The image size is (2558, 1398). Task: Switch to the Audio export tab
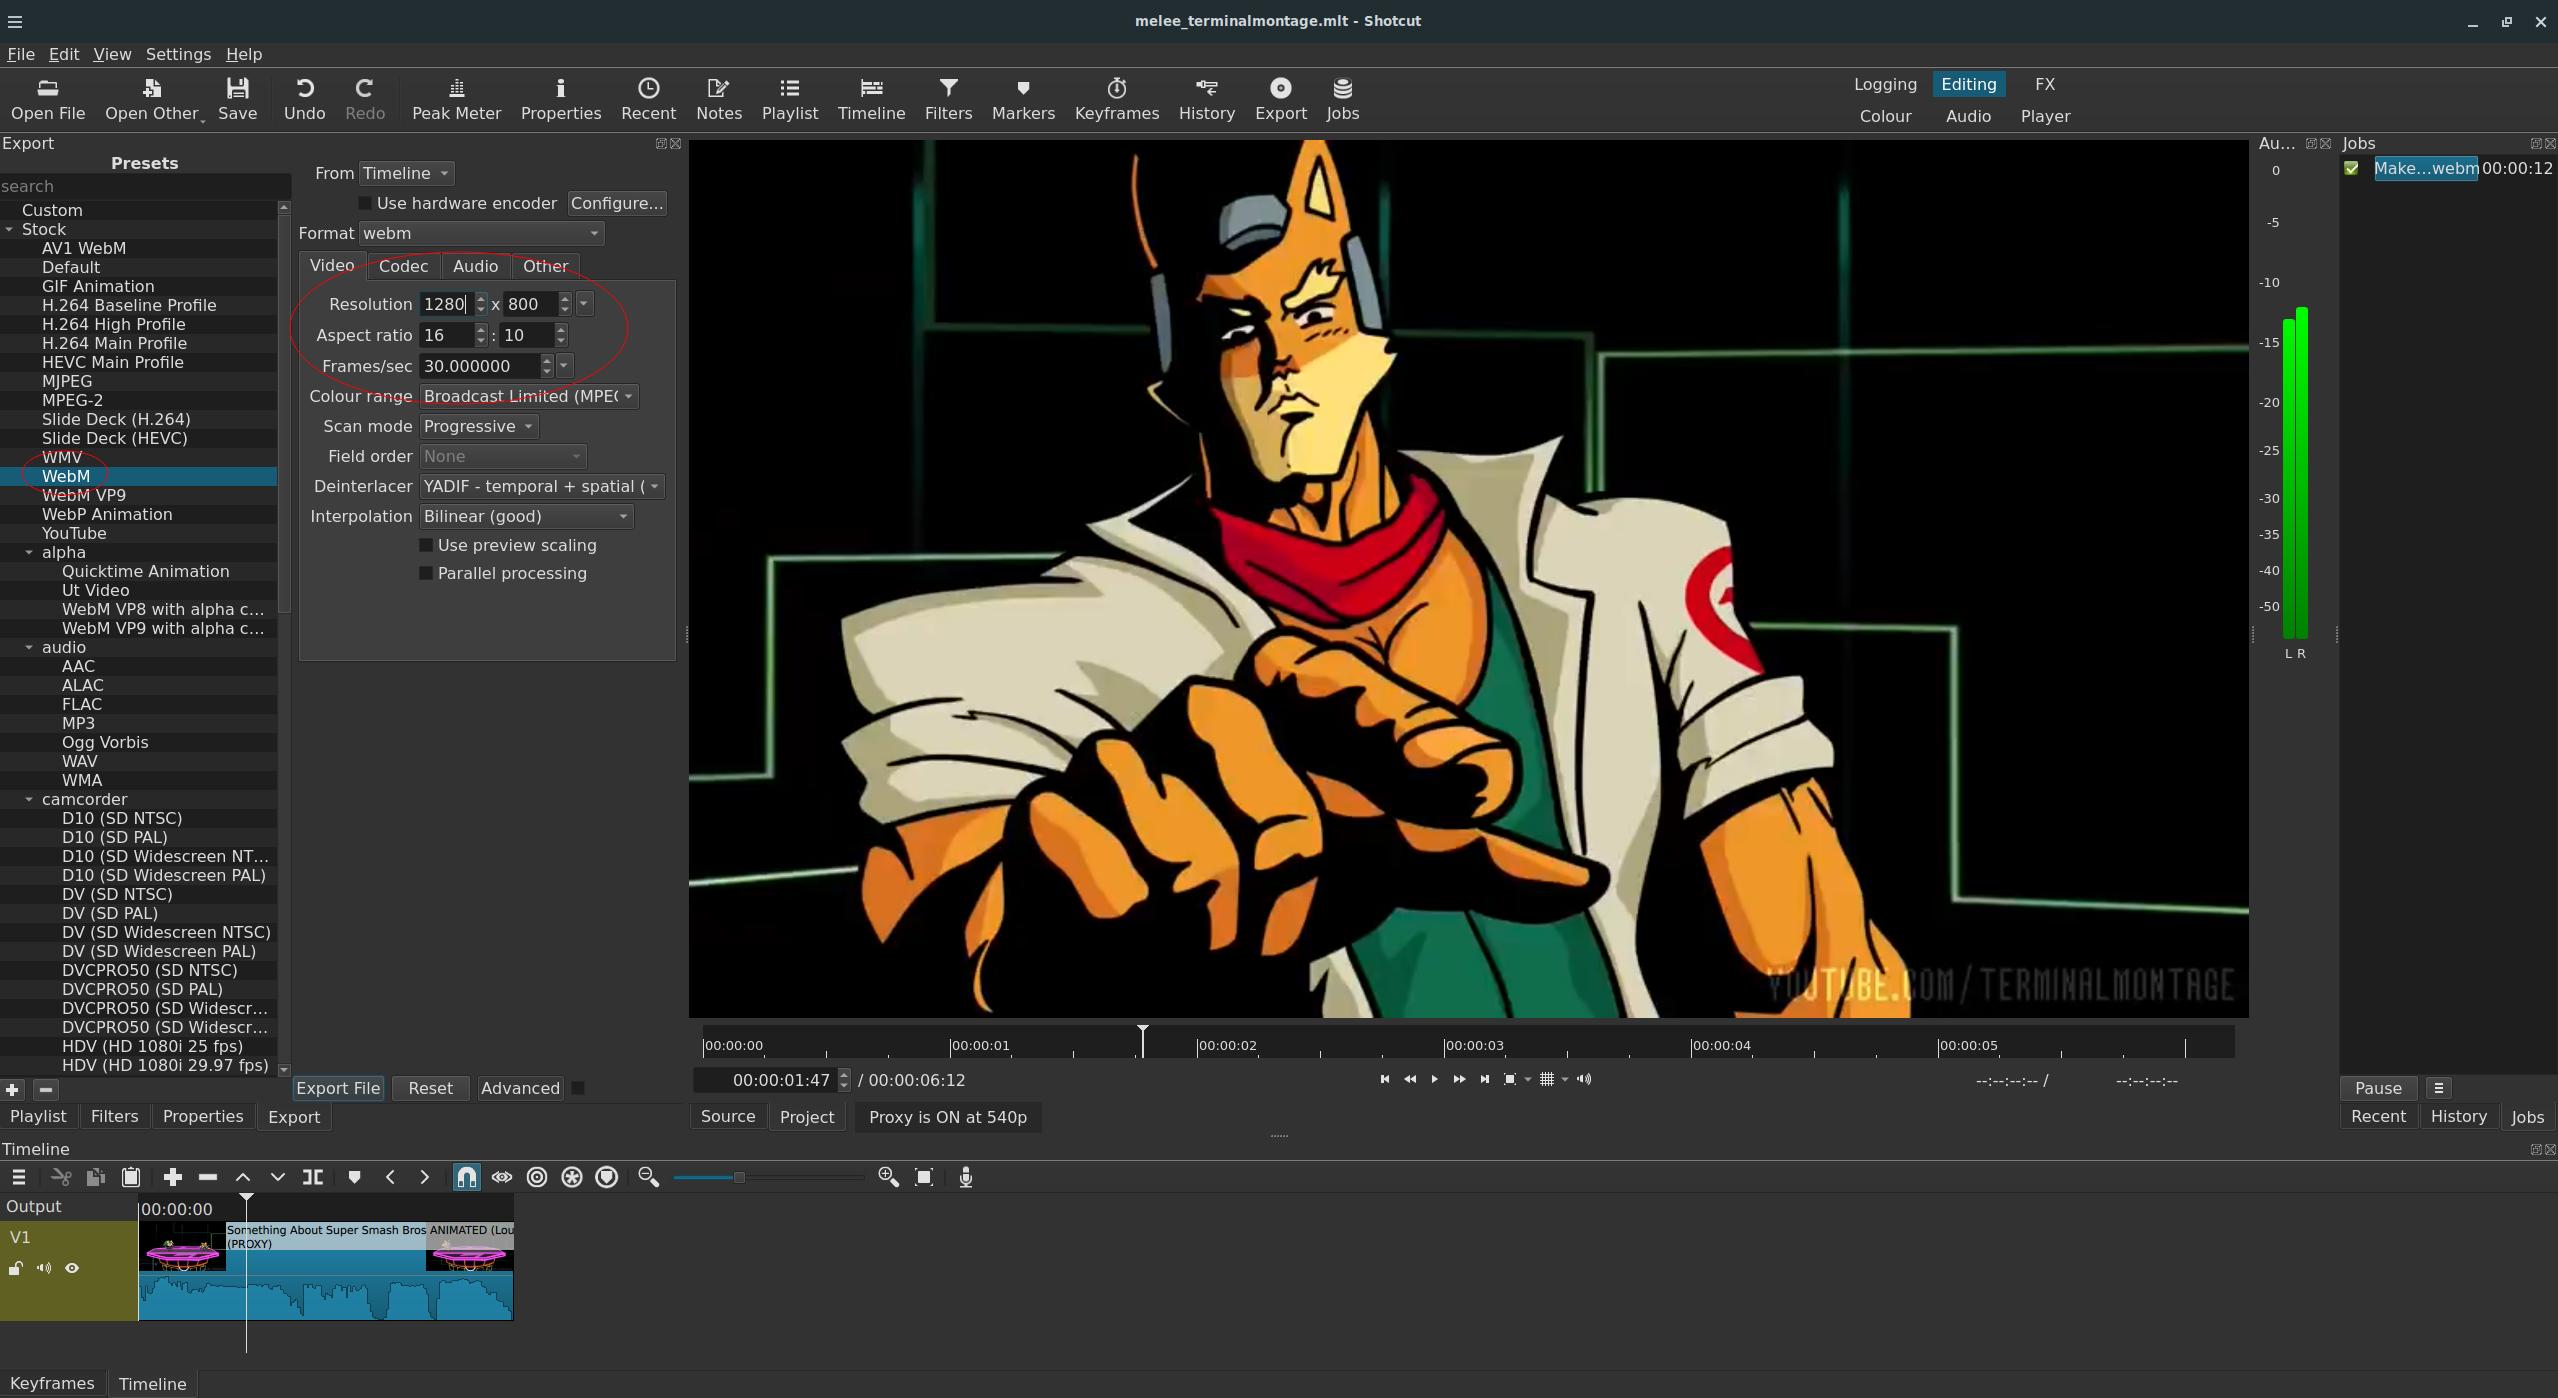tap(475, 266)
